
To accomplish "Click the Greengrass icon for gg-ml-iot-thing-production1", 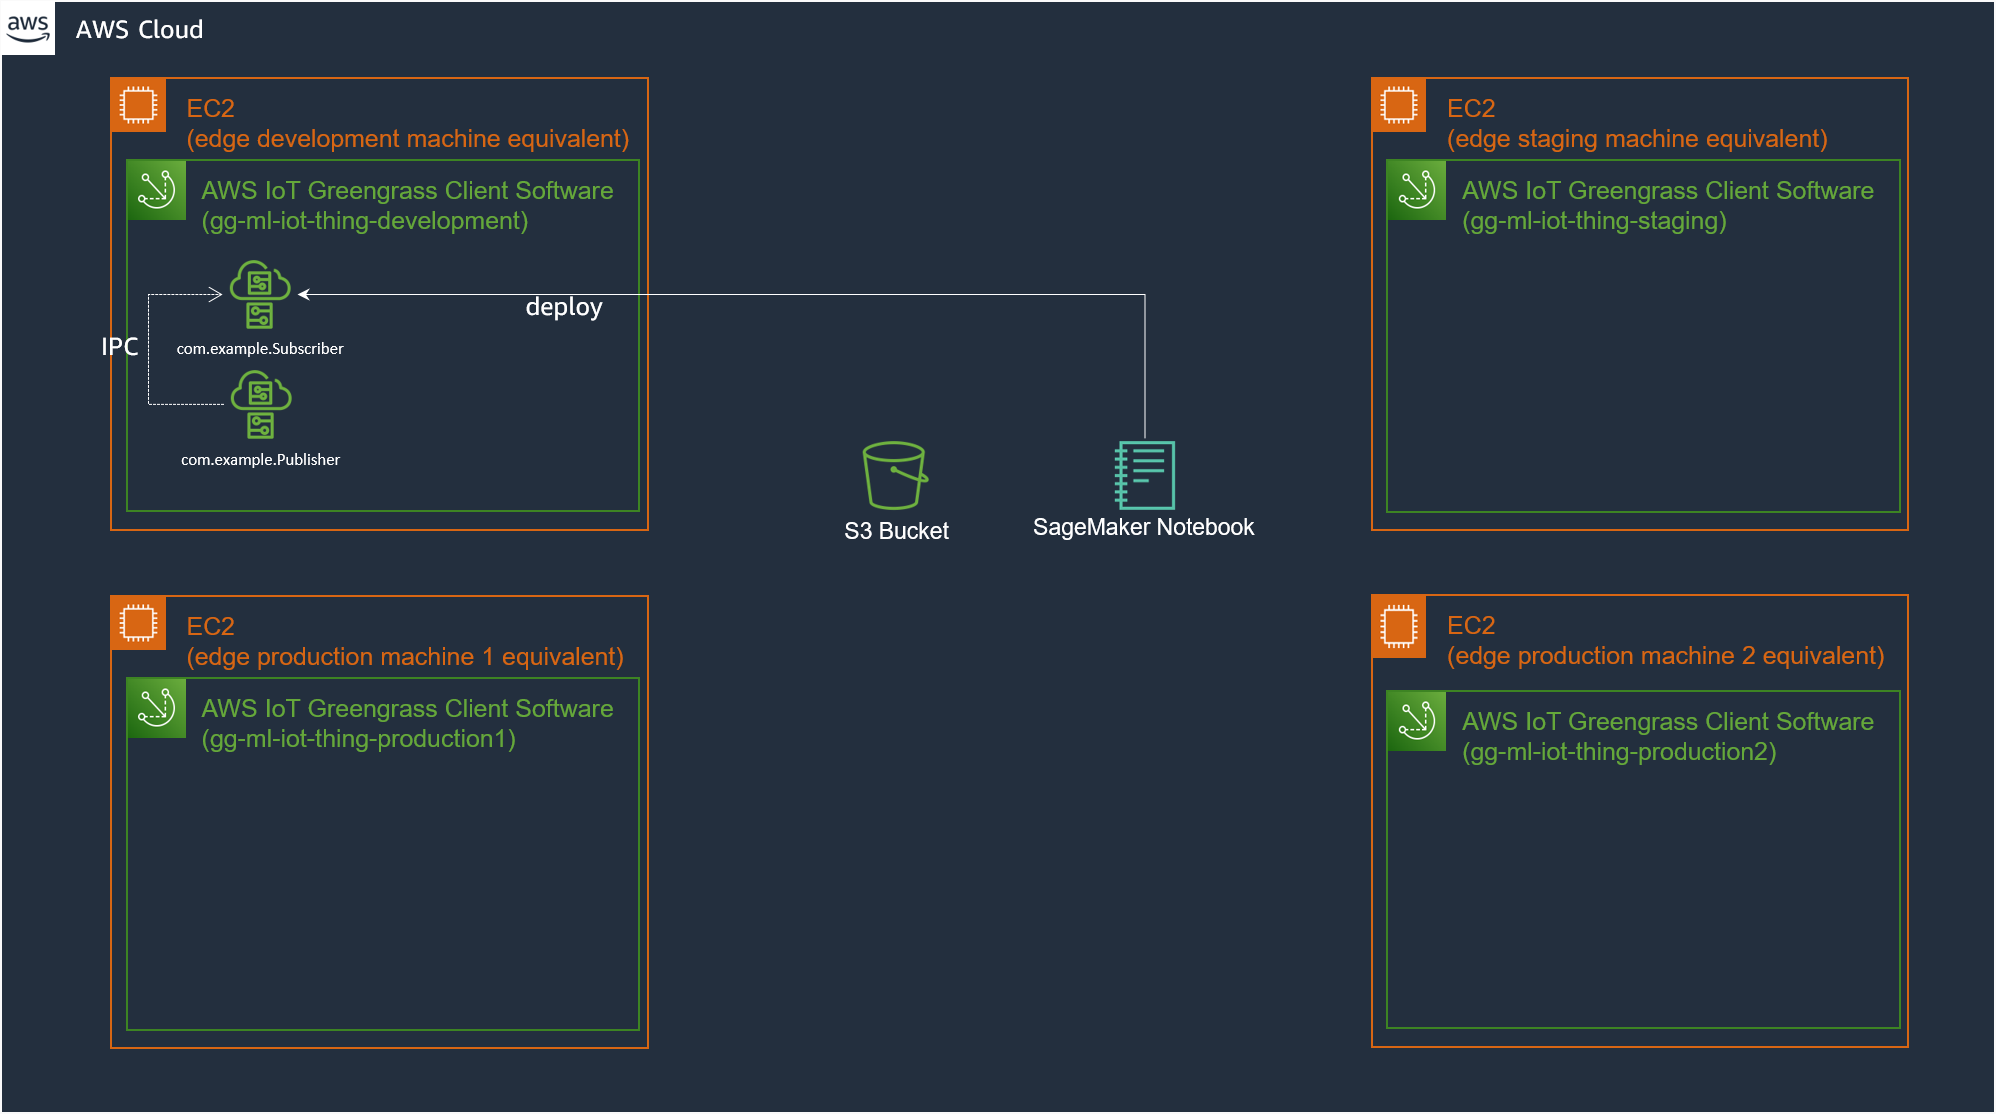I will click(156, 708).
